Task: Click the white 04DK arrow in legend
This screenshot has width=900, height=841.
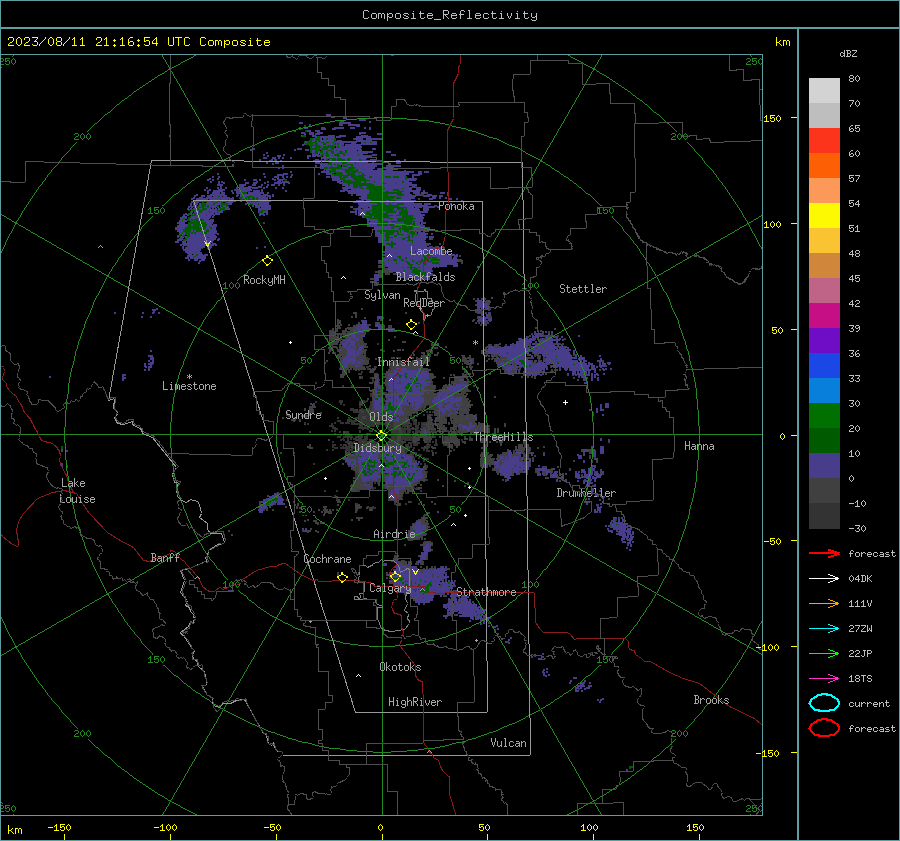Action: pos(824,578)
